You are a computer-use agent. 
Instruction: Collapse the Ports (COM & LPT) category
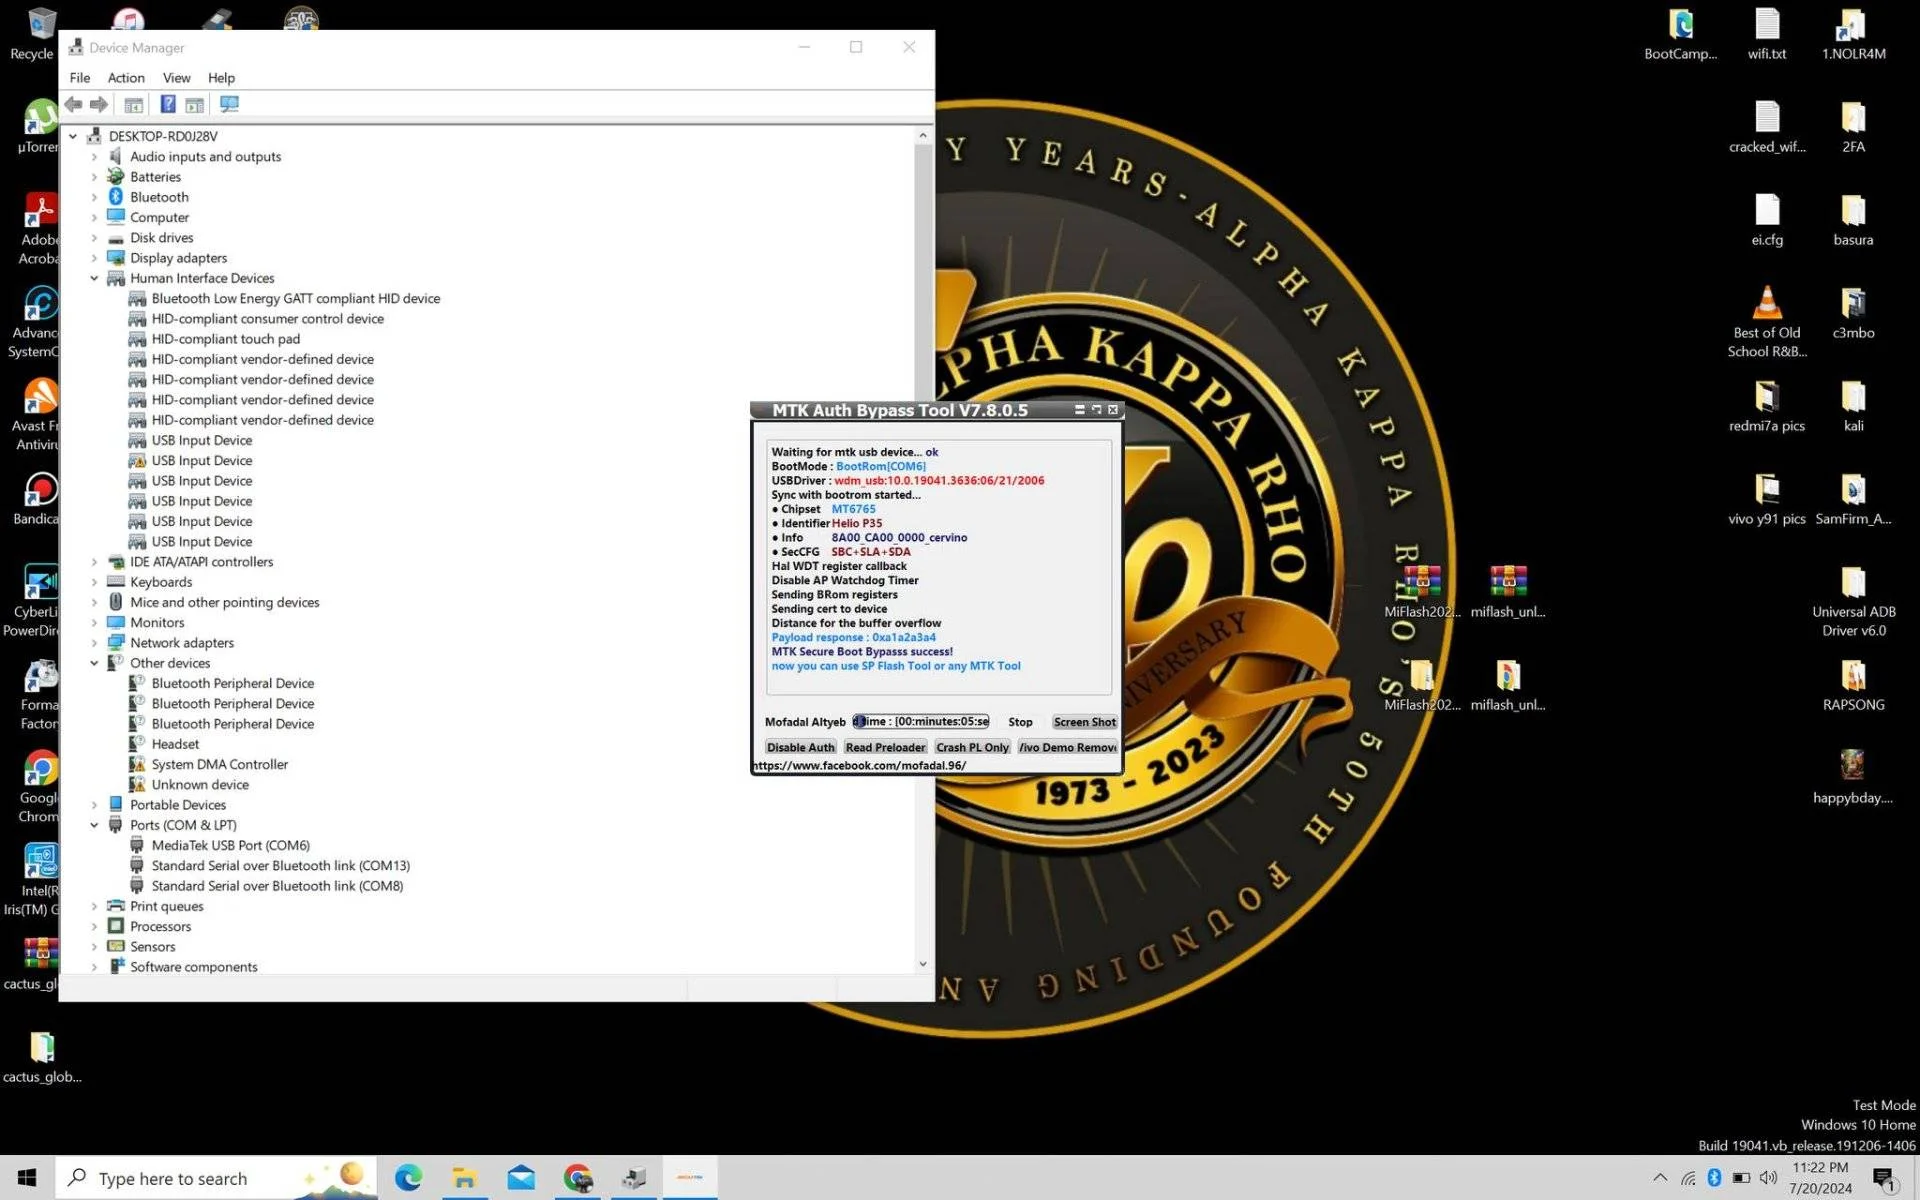click(94, 825)
